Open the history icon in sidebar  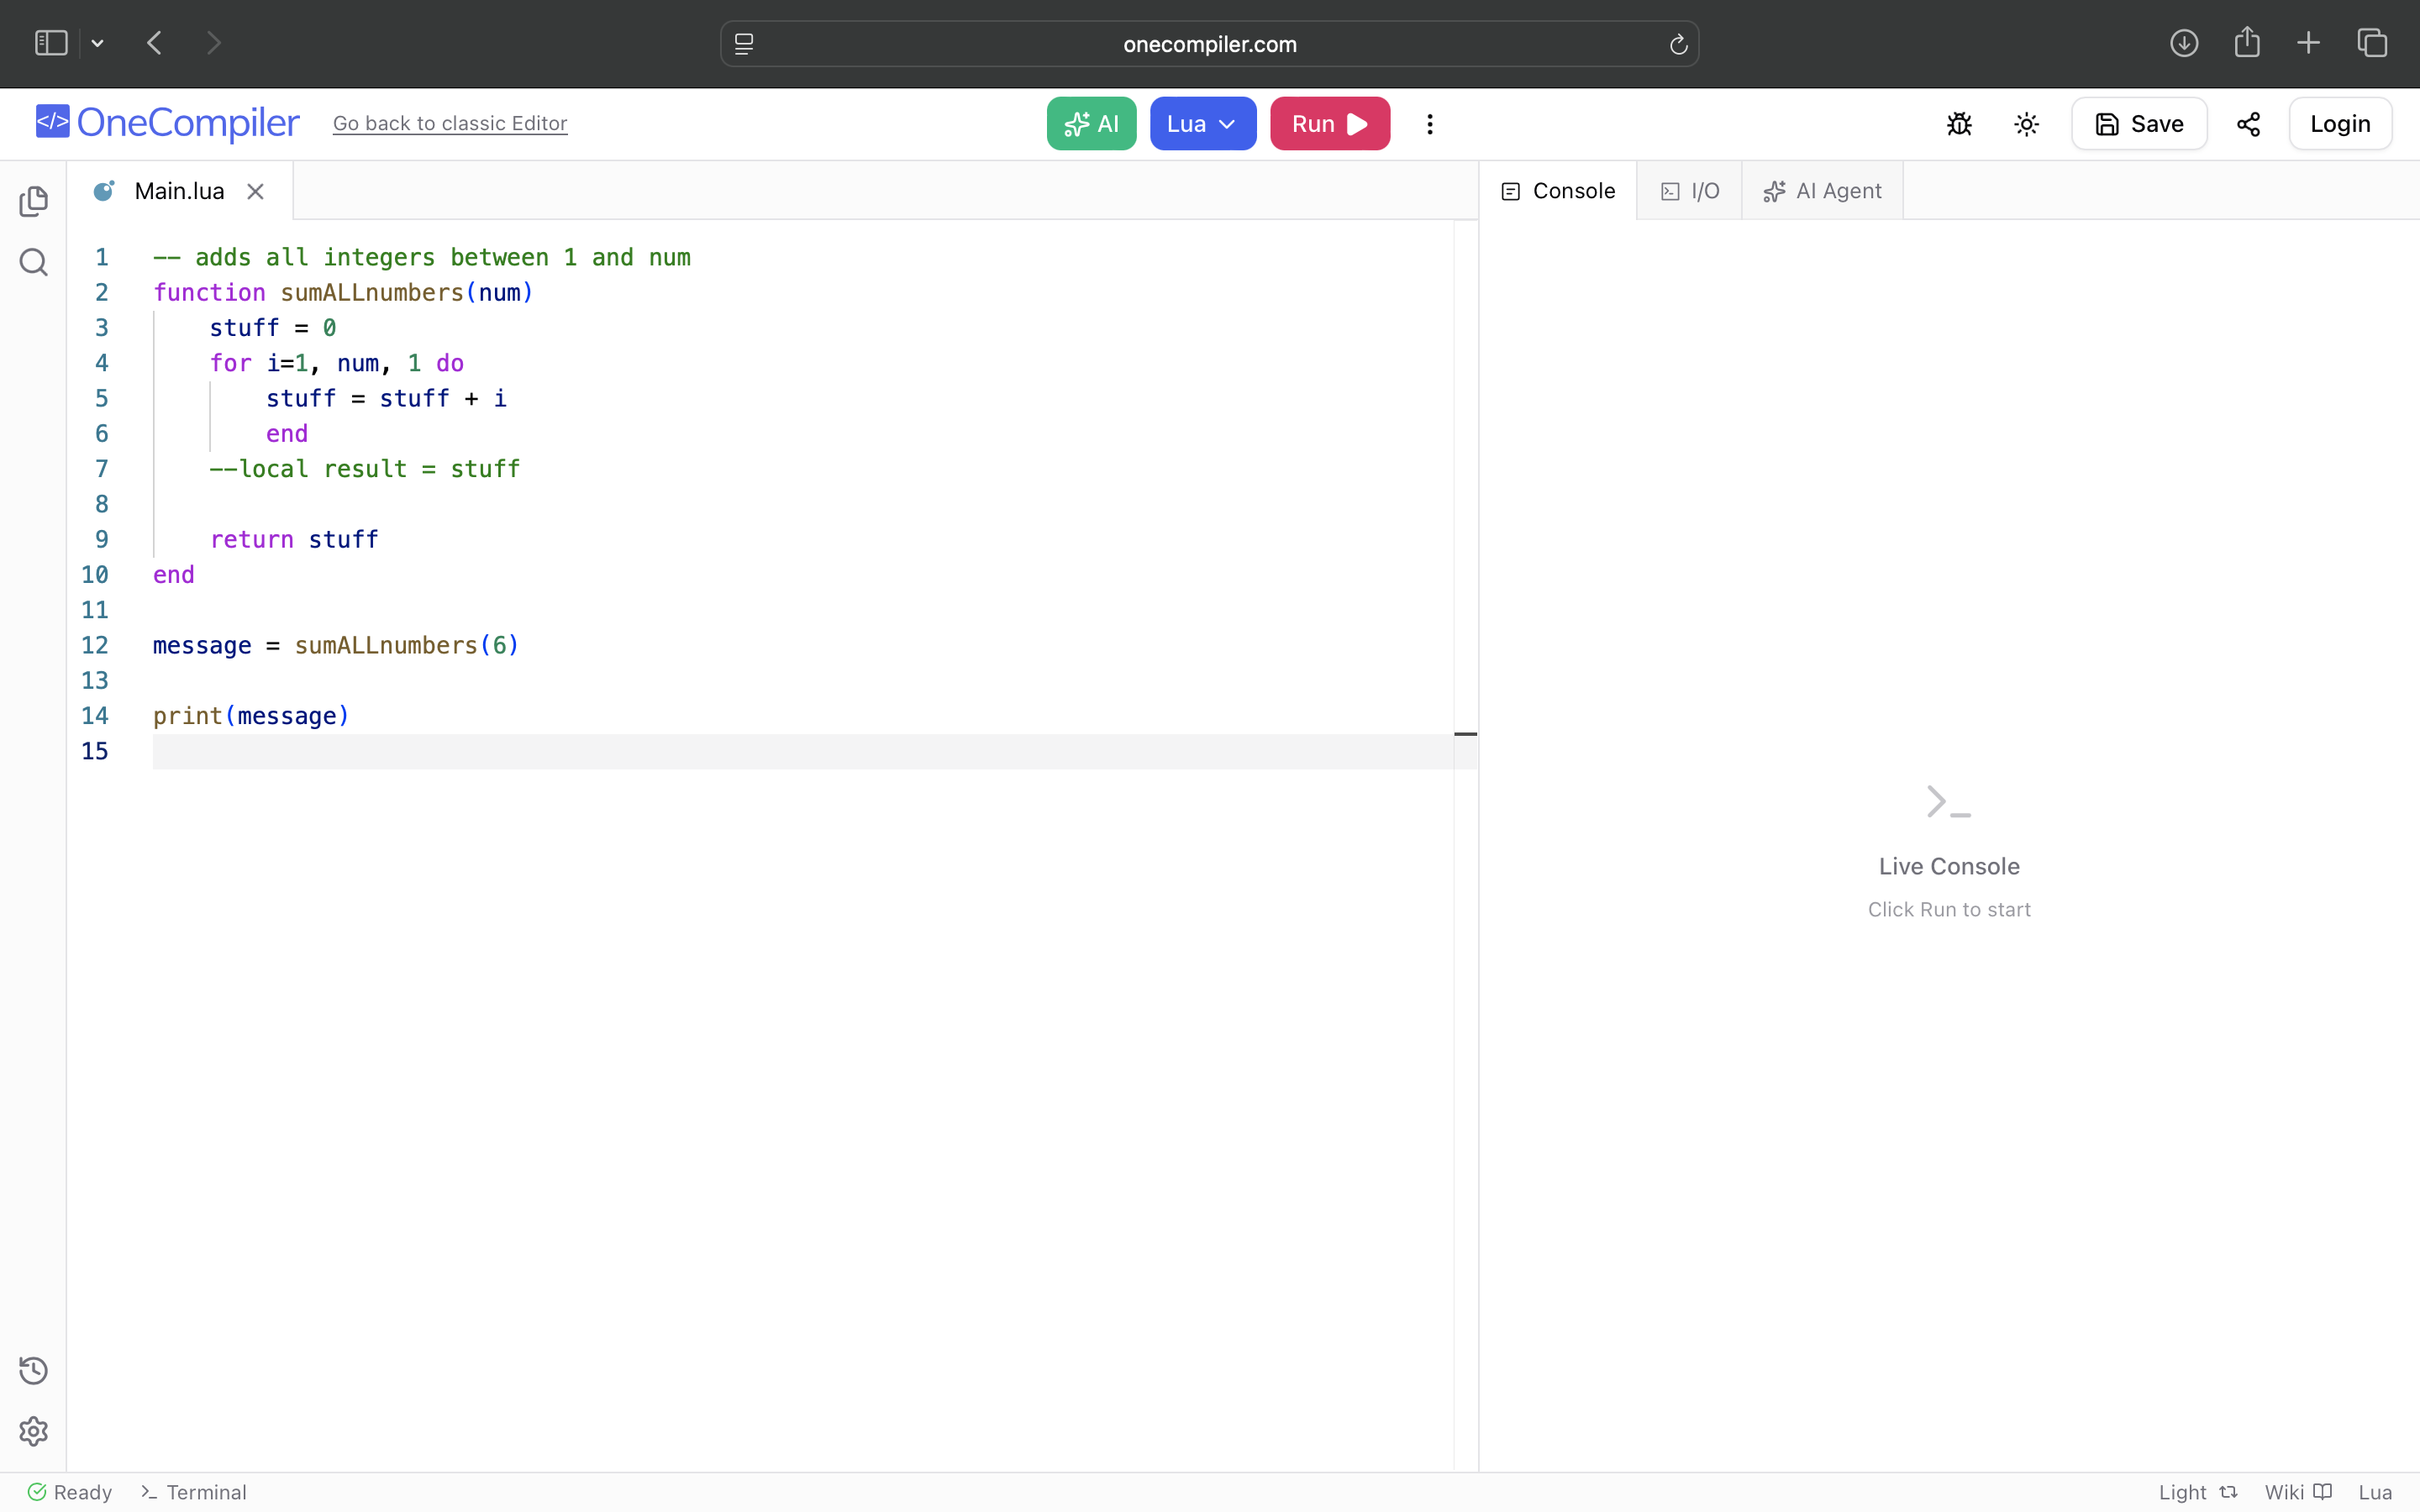click(x=33, y=1370)
